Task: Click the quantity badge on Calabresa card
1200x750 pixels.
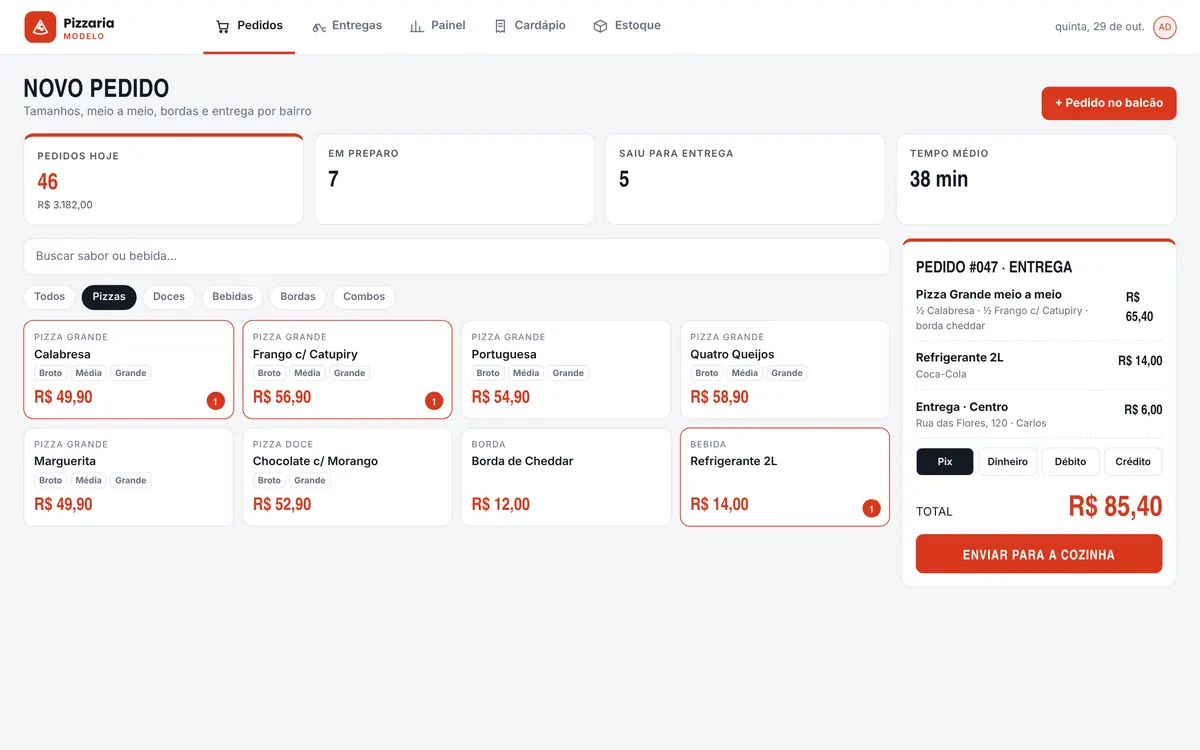Action: [215, 401]
